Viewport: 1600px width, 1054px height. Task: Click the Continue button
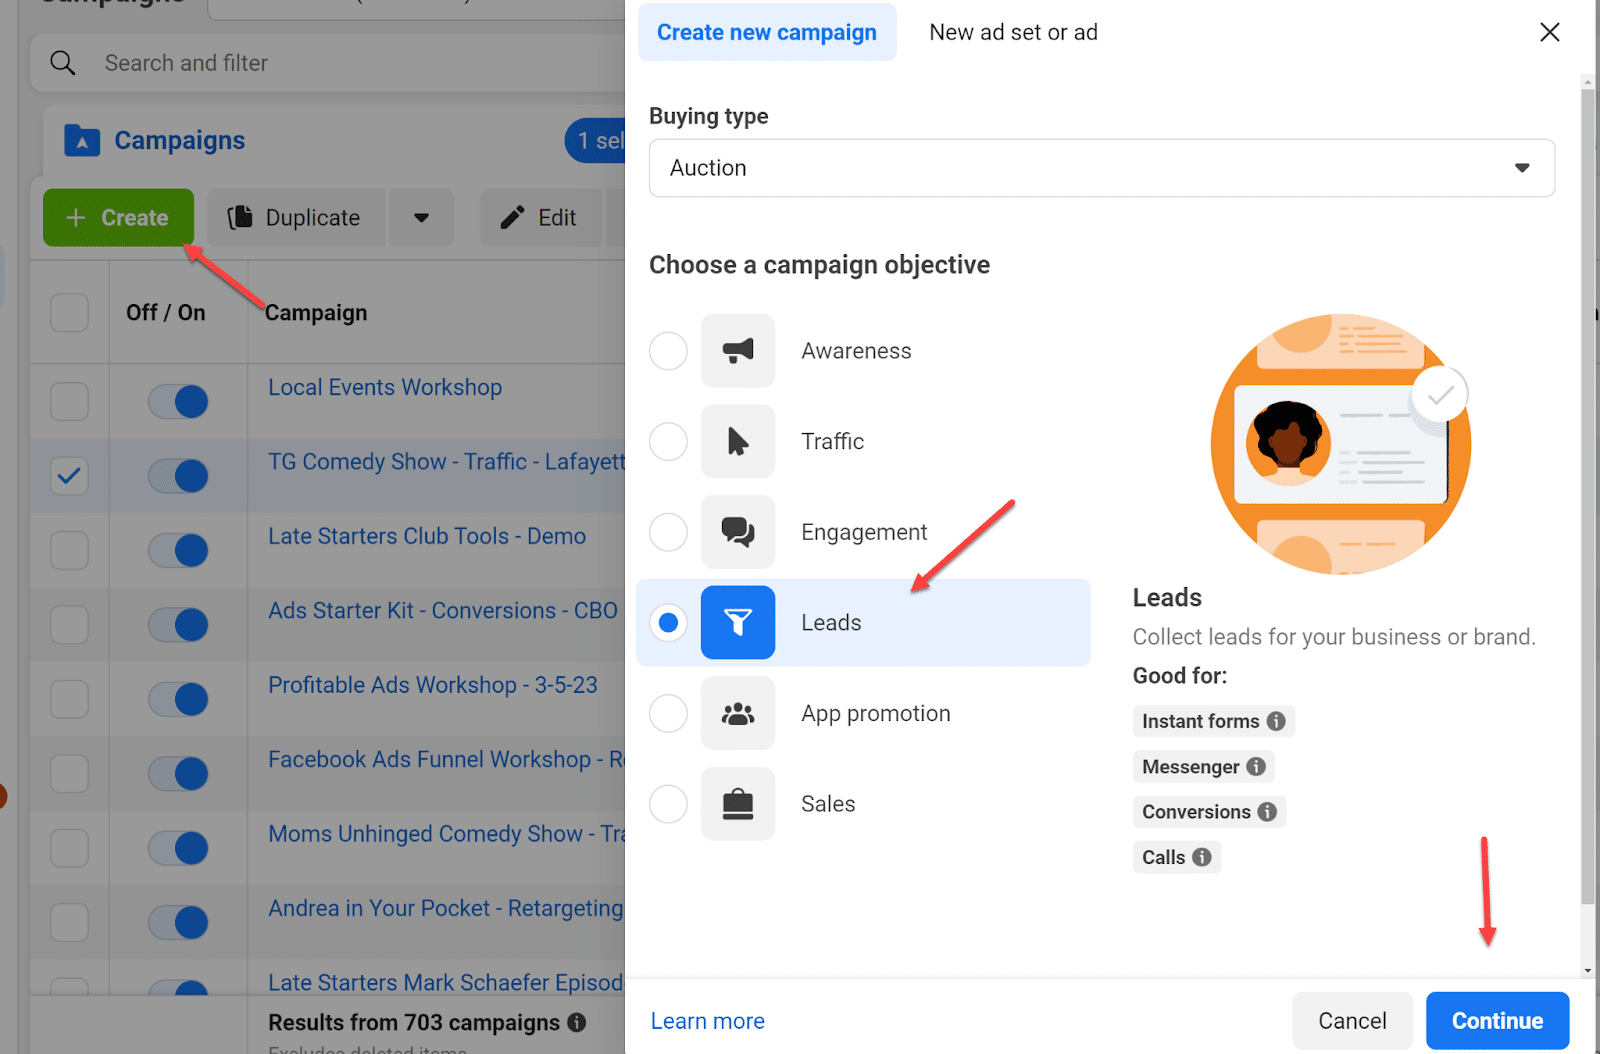(x=1497, y=1020)
